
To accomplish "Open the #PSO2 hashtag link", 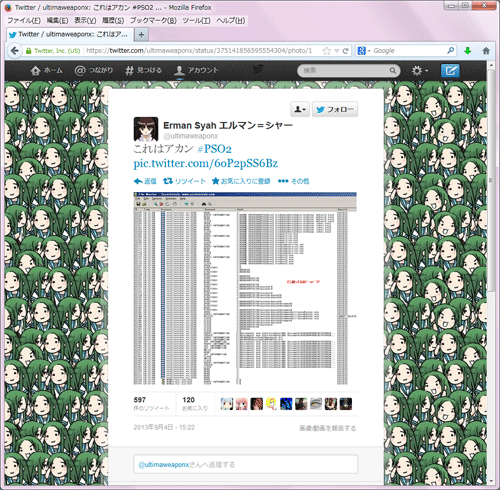I will point(214,149).
